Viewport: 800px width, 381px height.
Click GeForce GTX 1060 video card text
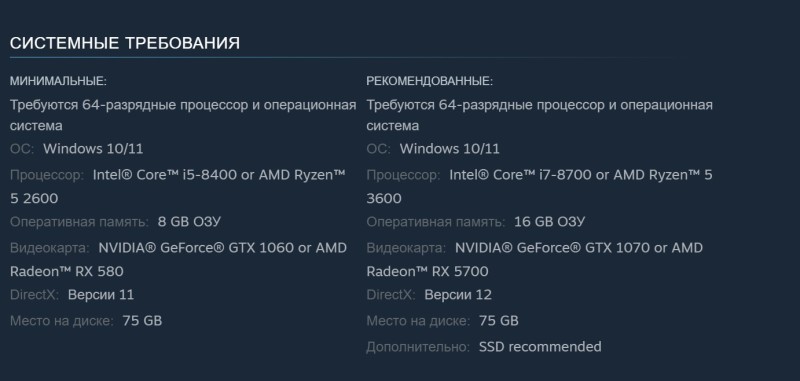click(196, 248)
